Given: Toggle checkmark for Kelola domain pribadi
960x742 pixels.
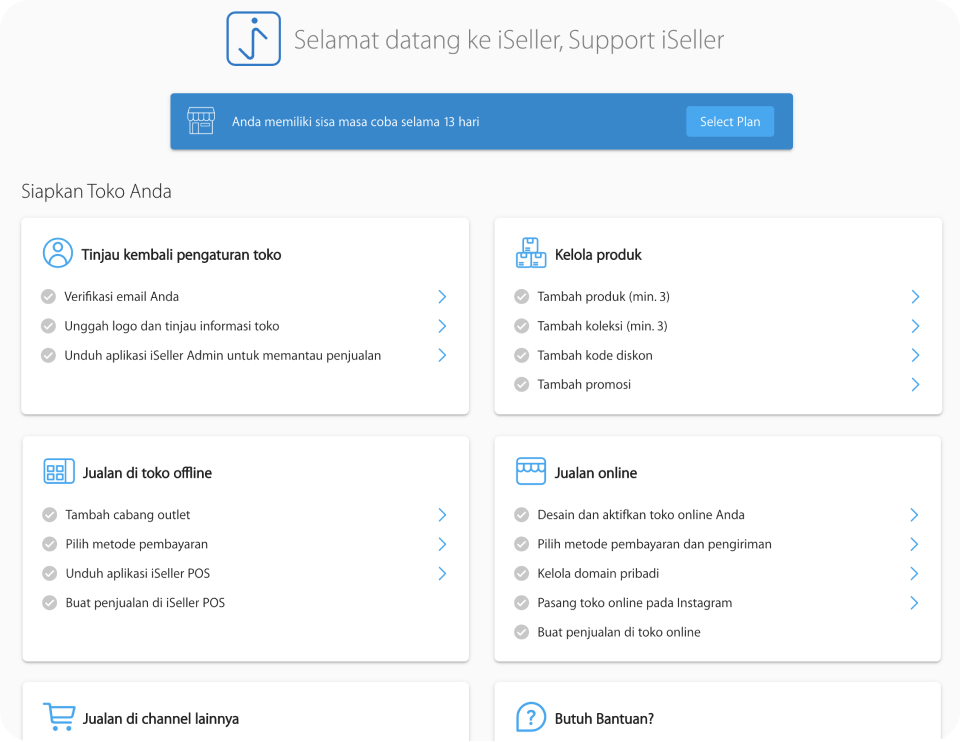Looking at the screenshot, I should [522, 574].
